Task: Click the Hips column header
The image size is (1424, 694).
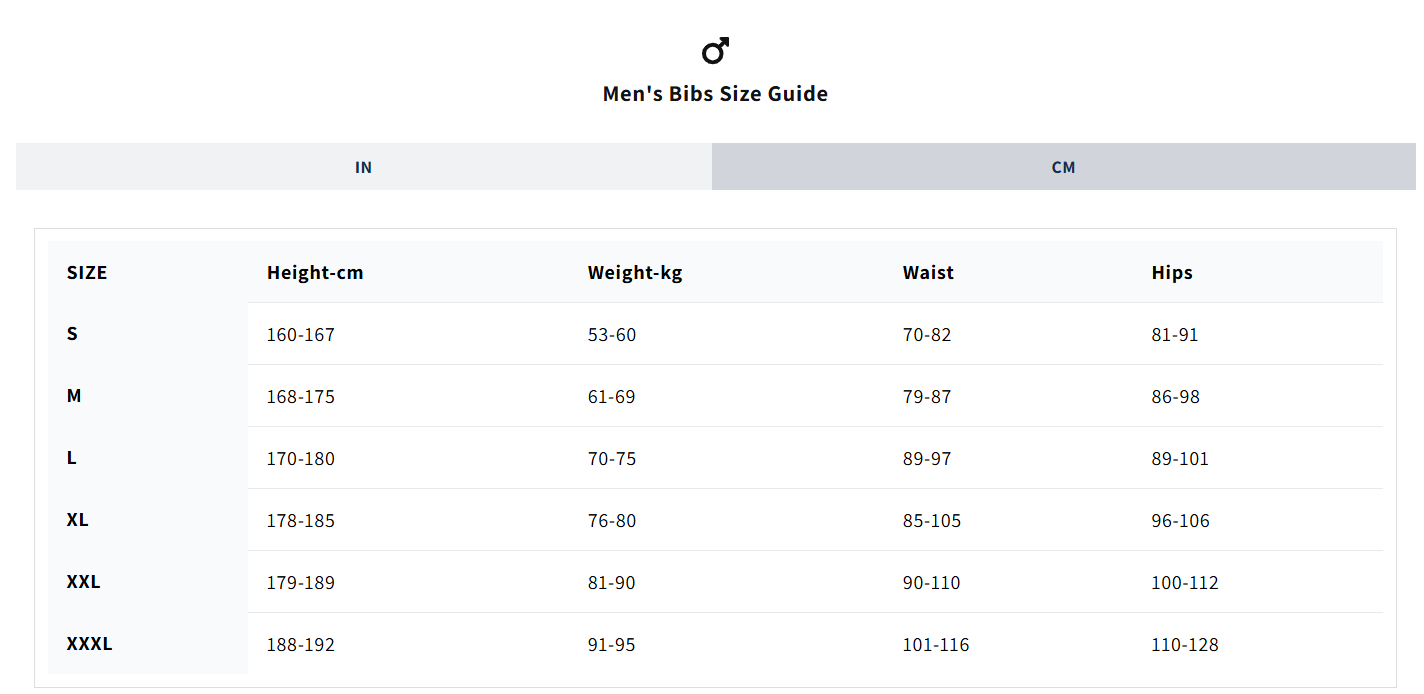Action: pos(1172,272)
